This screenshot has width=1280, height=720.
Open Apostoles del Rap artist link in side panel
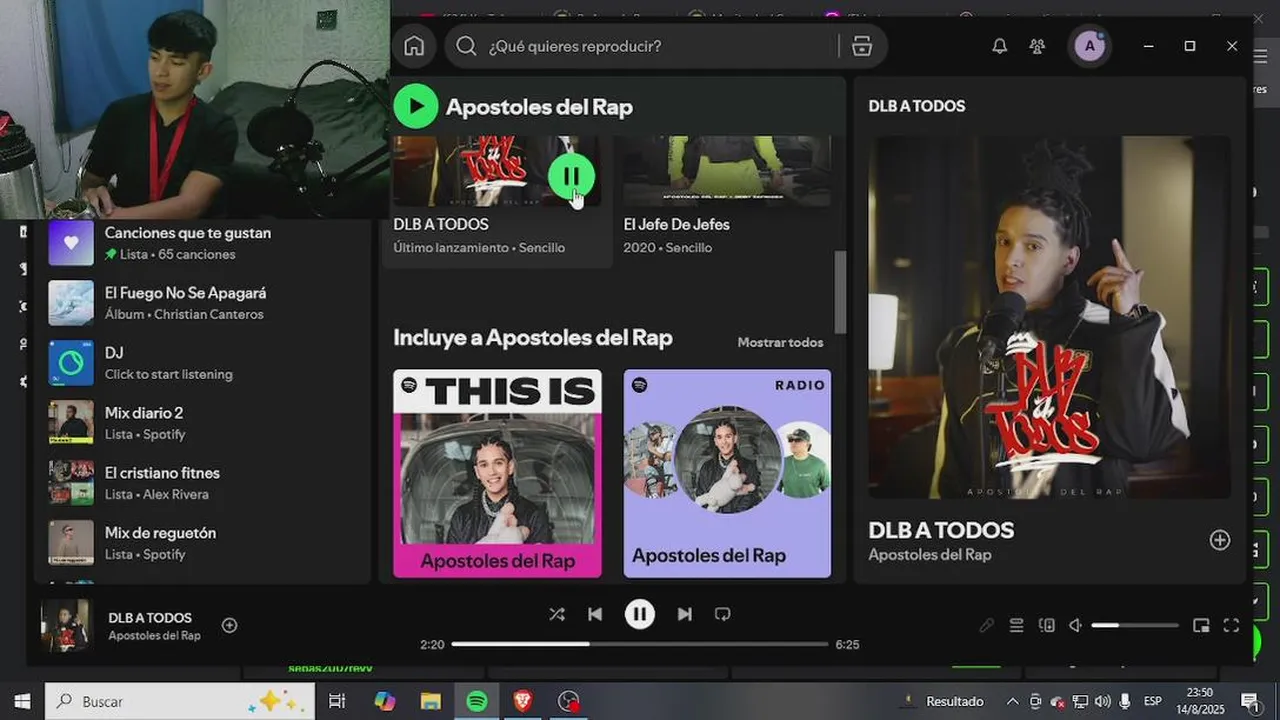(x=930, y=555)
